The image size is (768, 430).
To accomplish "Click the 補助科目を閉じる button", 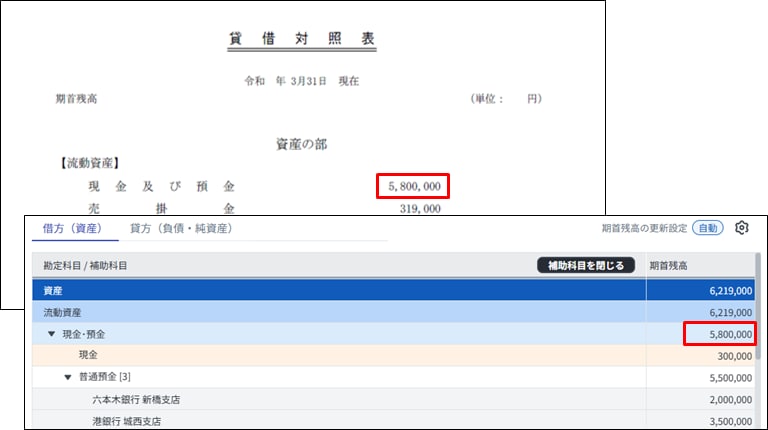I will [x=585, y=265].
